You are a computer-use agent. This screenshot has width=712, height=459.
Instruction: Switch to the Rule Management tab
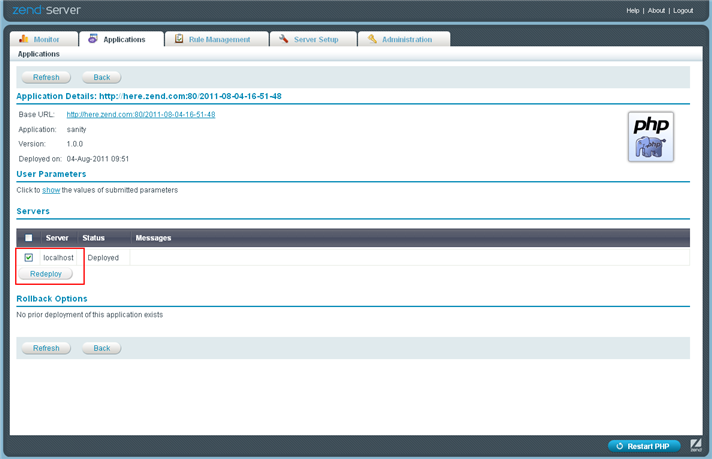pyautogui.click(x=218, y=40)
